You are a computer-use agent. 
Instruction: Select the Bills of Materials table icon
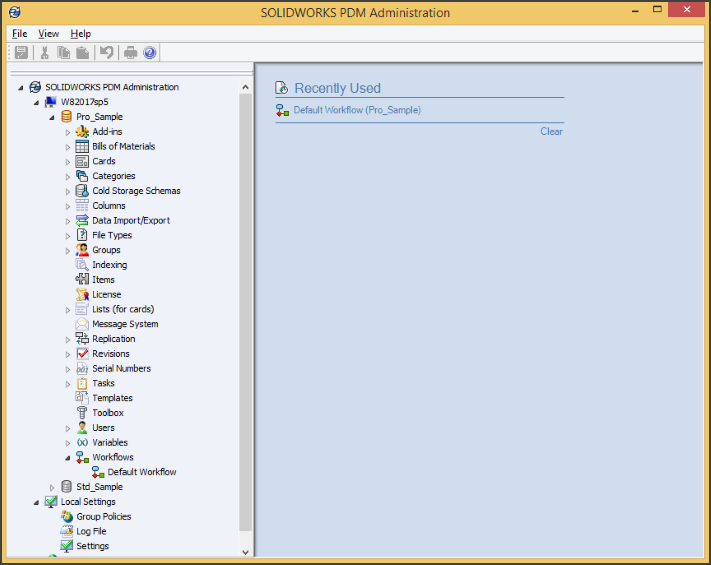pos(82,146)
